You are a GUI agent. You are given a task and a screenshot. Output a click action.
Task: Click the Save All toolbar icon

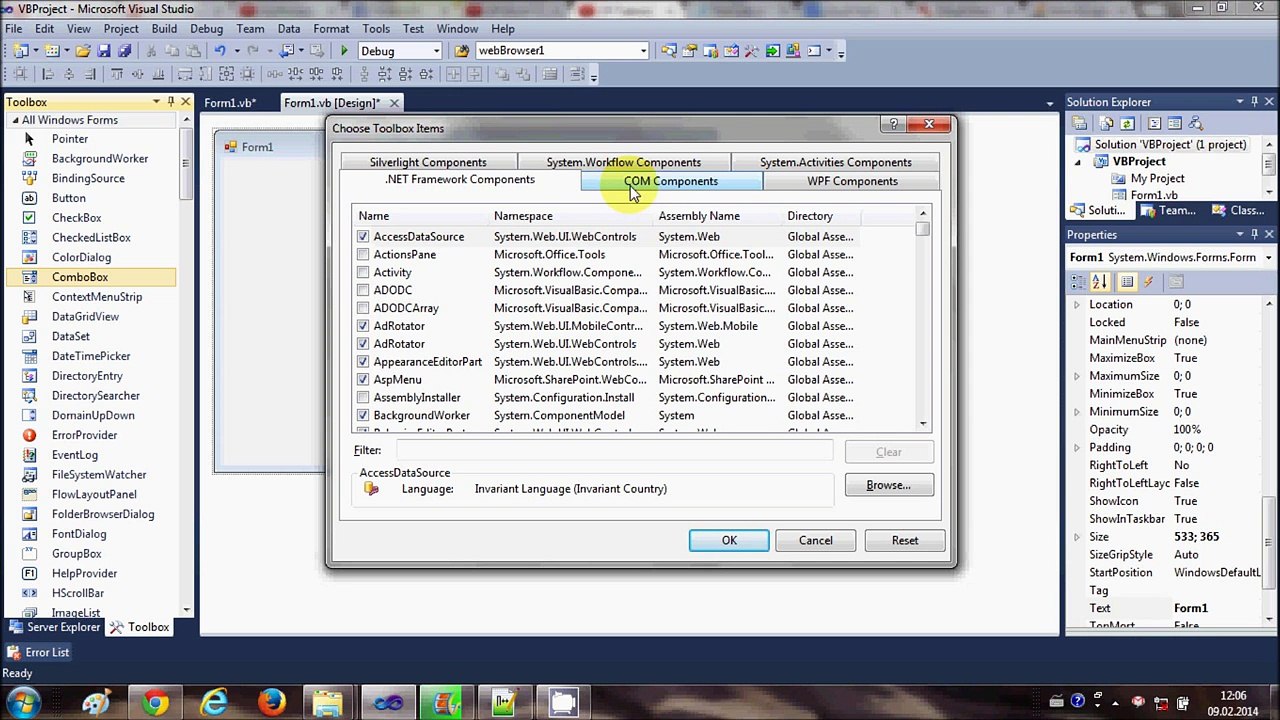click(x=124, y=51)
